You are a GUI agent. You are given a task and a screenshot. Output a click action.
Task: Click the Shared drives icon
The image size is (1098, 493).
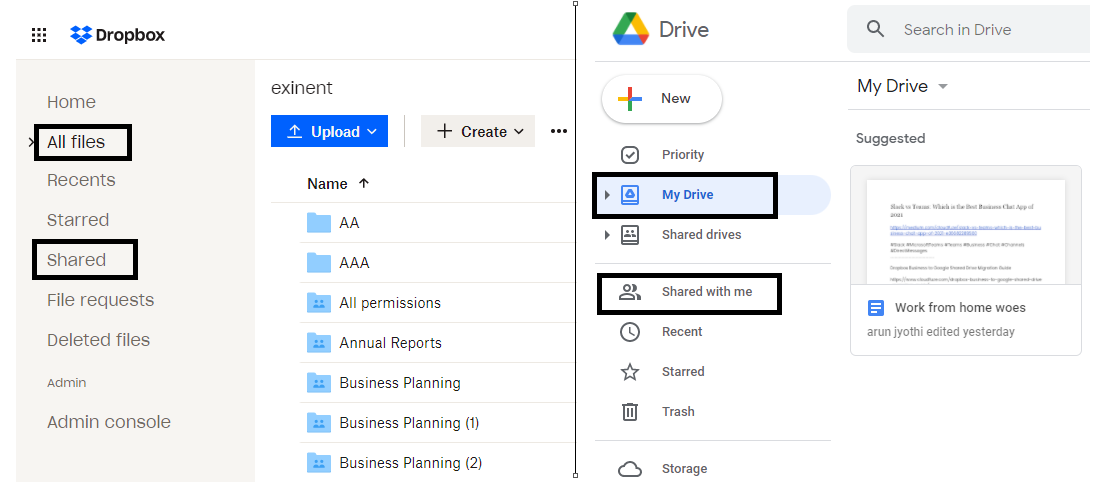[630, 235]
